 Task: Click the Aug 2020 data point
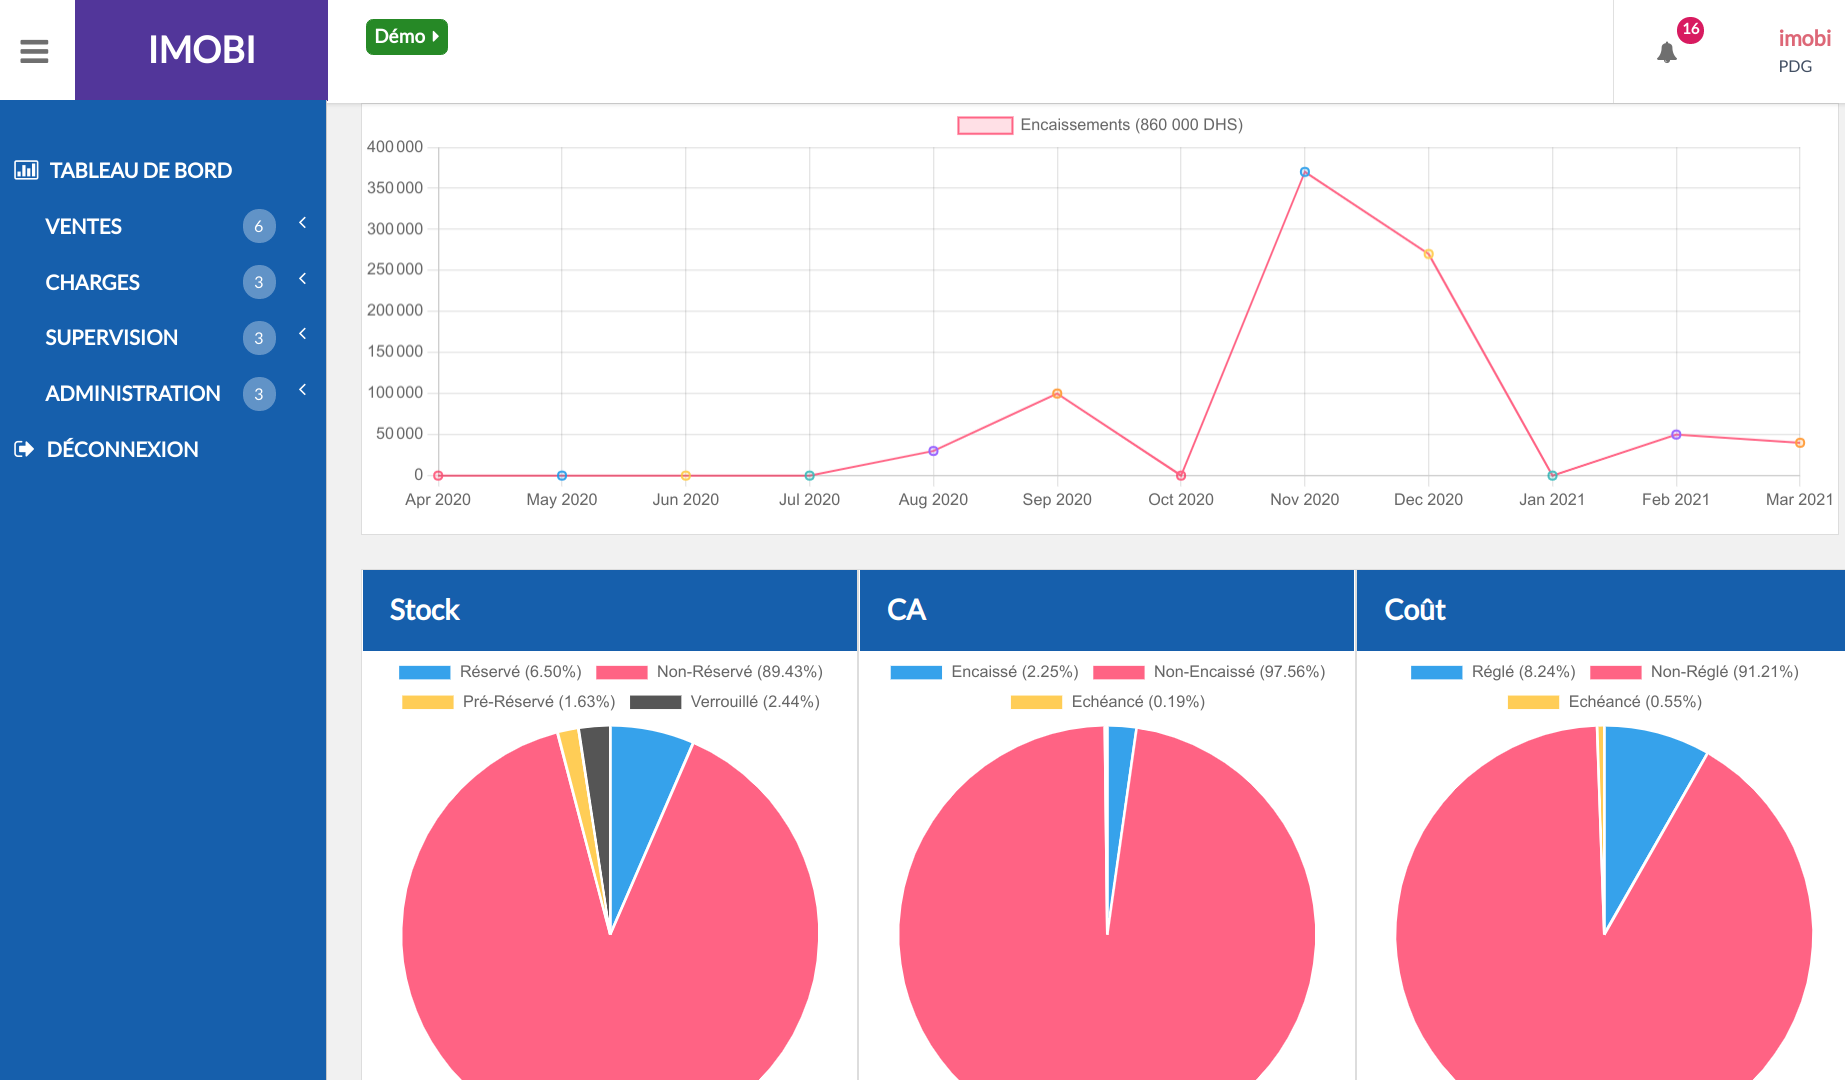933,451
